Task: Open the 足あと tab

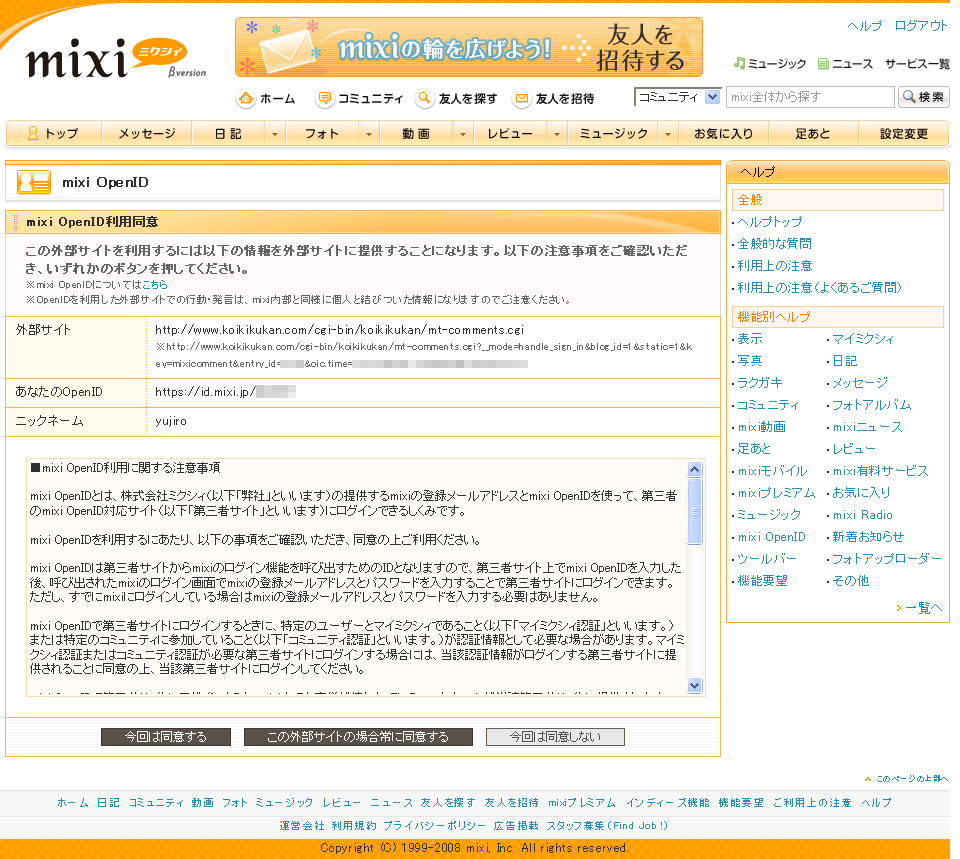Action: 813,133
